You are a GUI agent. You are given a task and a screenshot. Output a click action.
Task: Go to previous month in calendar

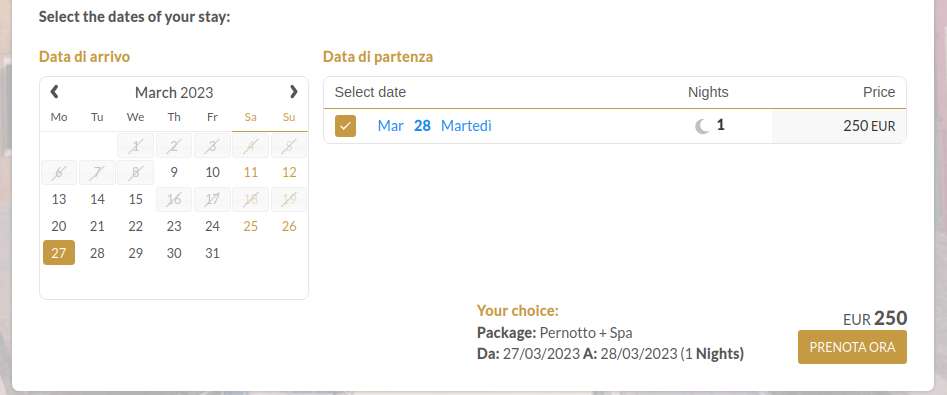tap(54, 92)
